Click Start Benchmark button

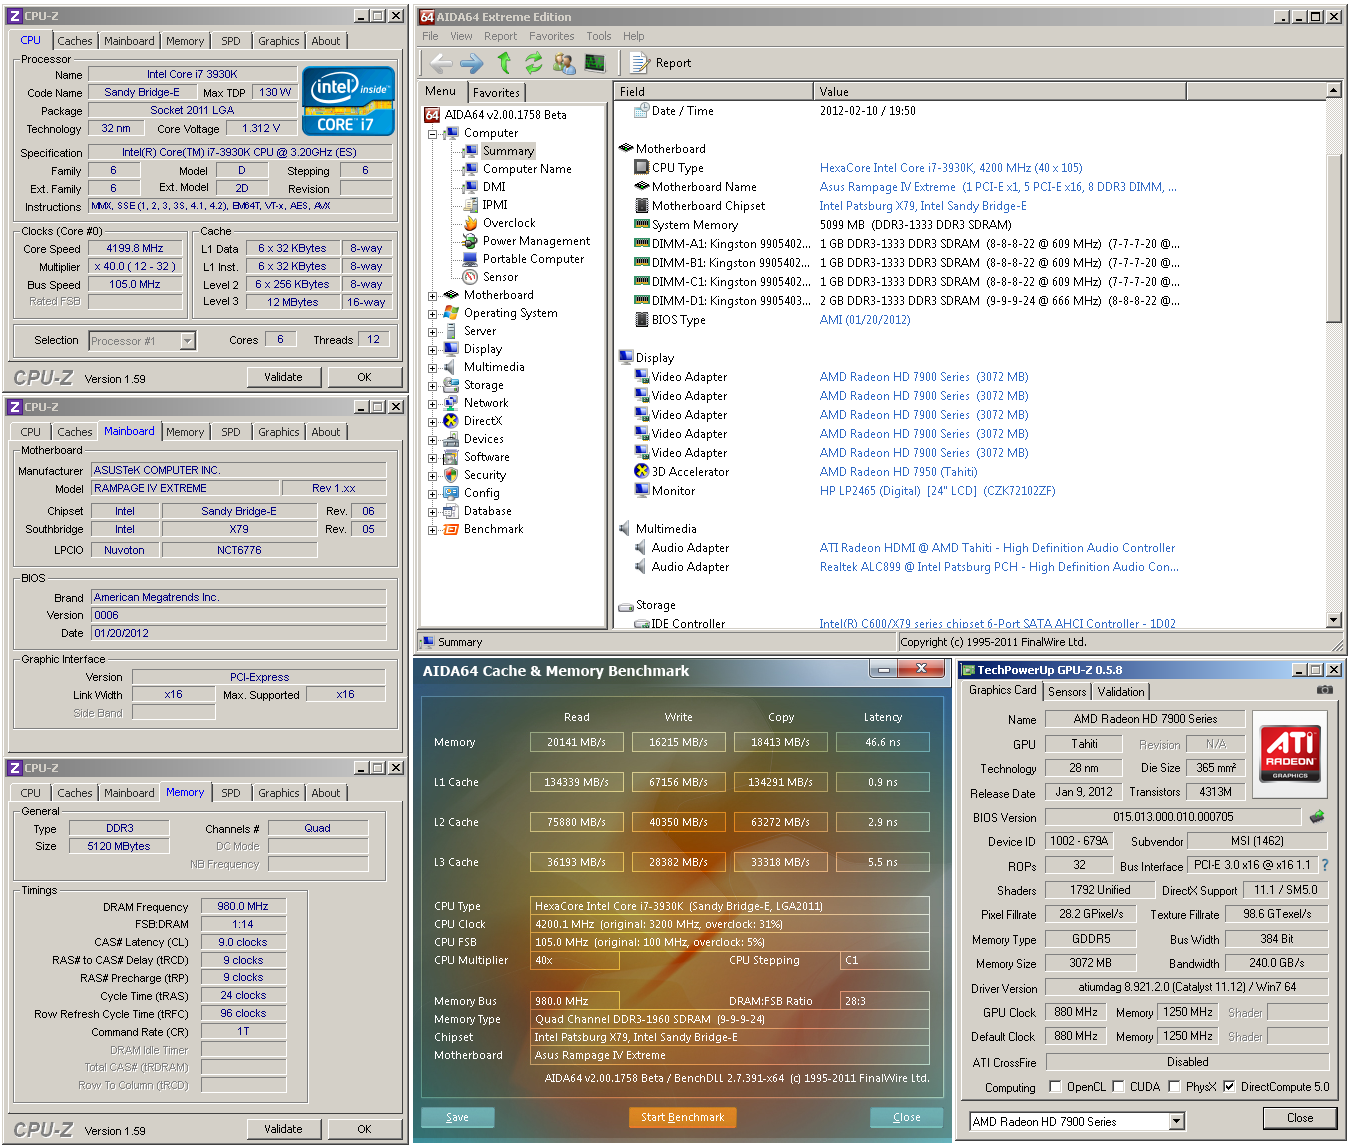click(x=682, y=1117)
